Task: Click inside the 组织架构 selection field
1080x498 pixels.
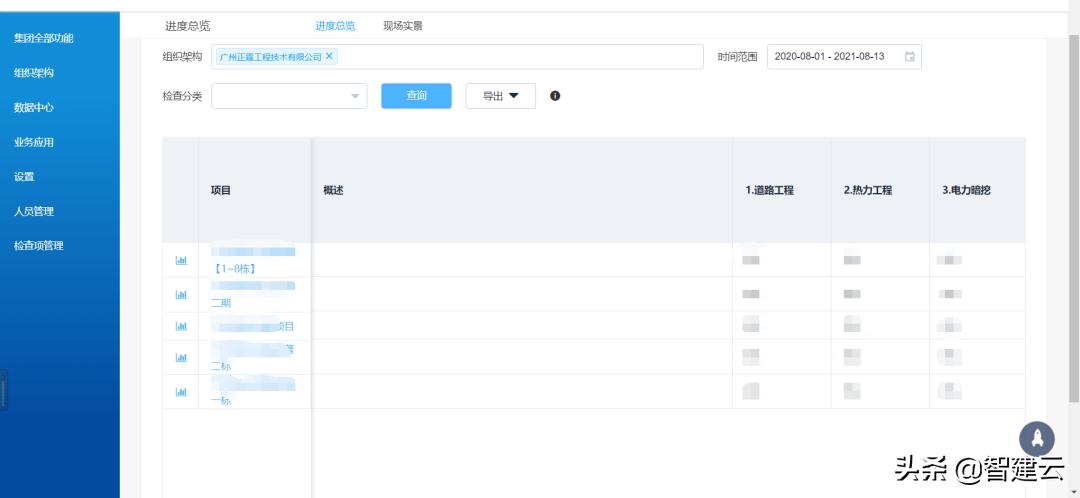Action: [x=457, y=56]
